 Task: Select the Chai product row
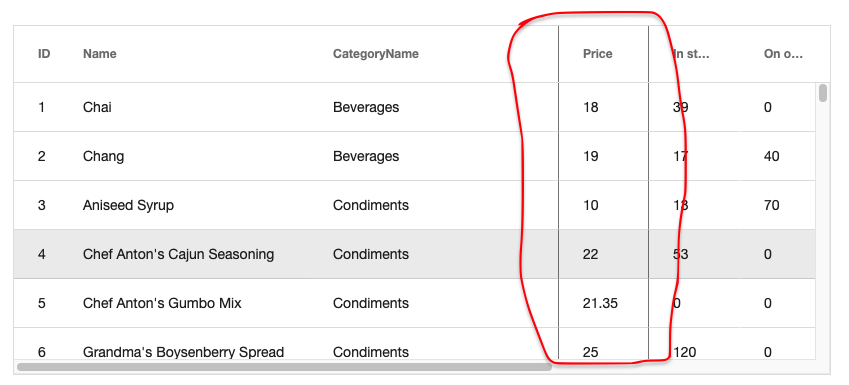click(414, 107)
